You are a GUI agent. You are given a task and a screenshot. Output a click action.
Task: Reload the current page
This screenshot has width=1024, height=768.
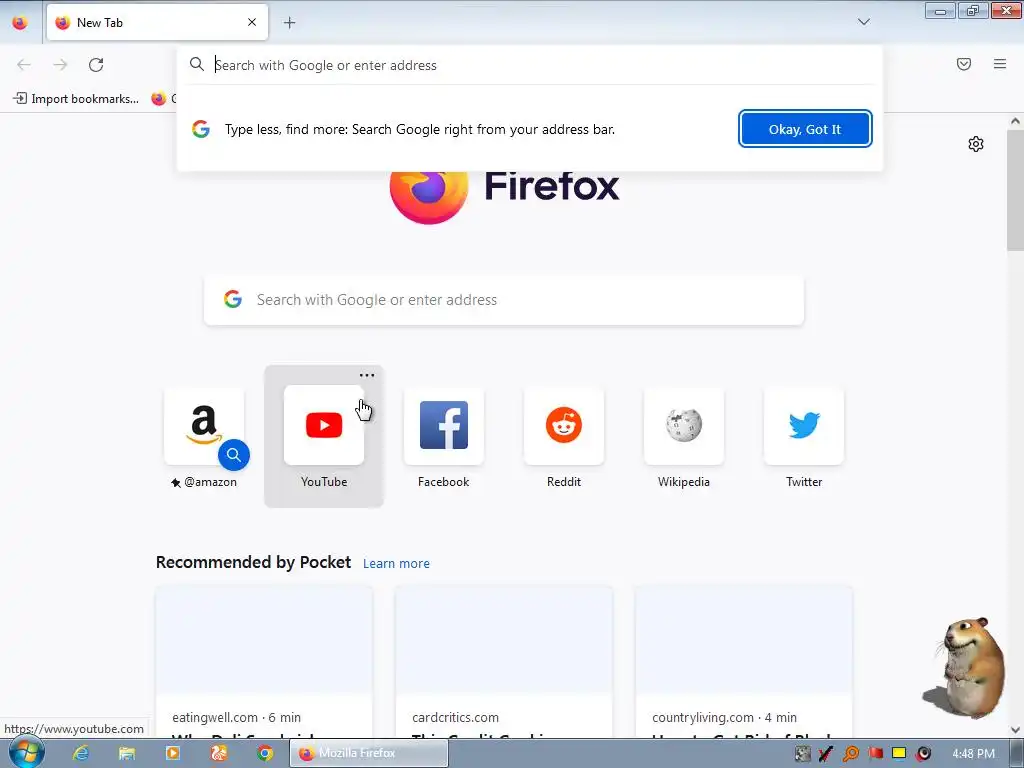pyautogui.click(x=96, y=65)
